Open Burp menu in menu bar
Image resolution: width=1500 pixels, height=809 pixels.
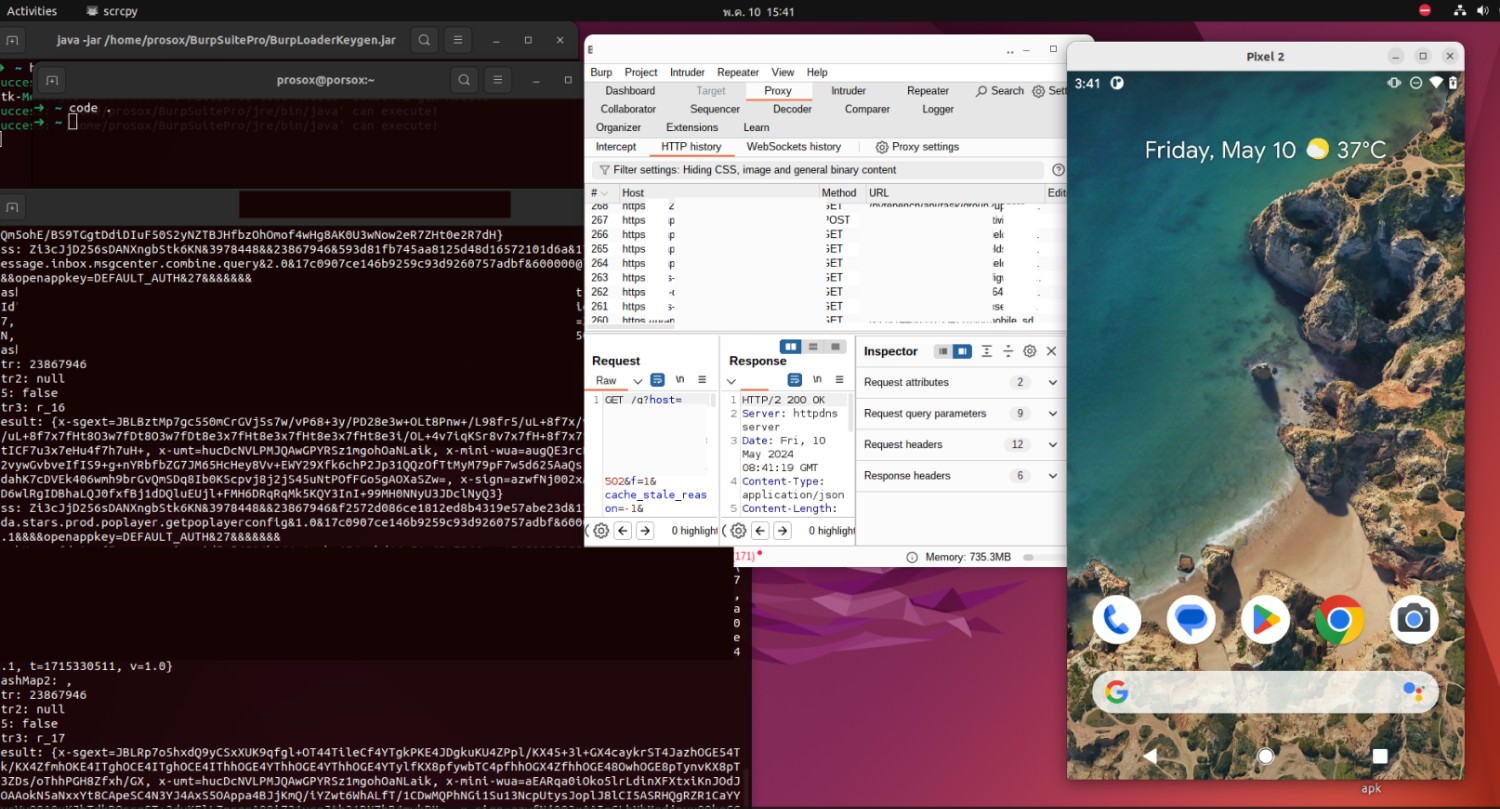pyautogui.click(x=601, y=72)
